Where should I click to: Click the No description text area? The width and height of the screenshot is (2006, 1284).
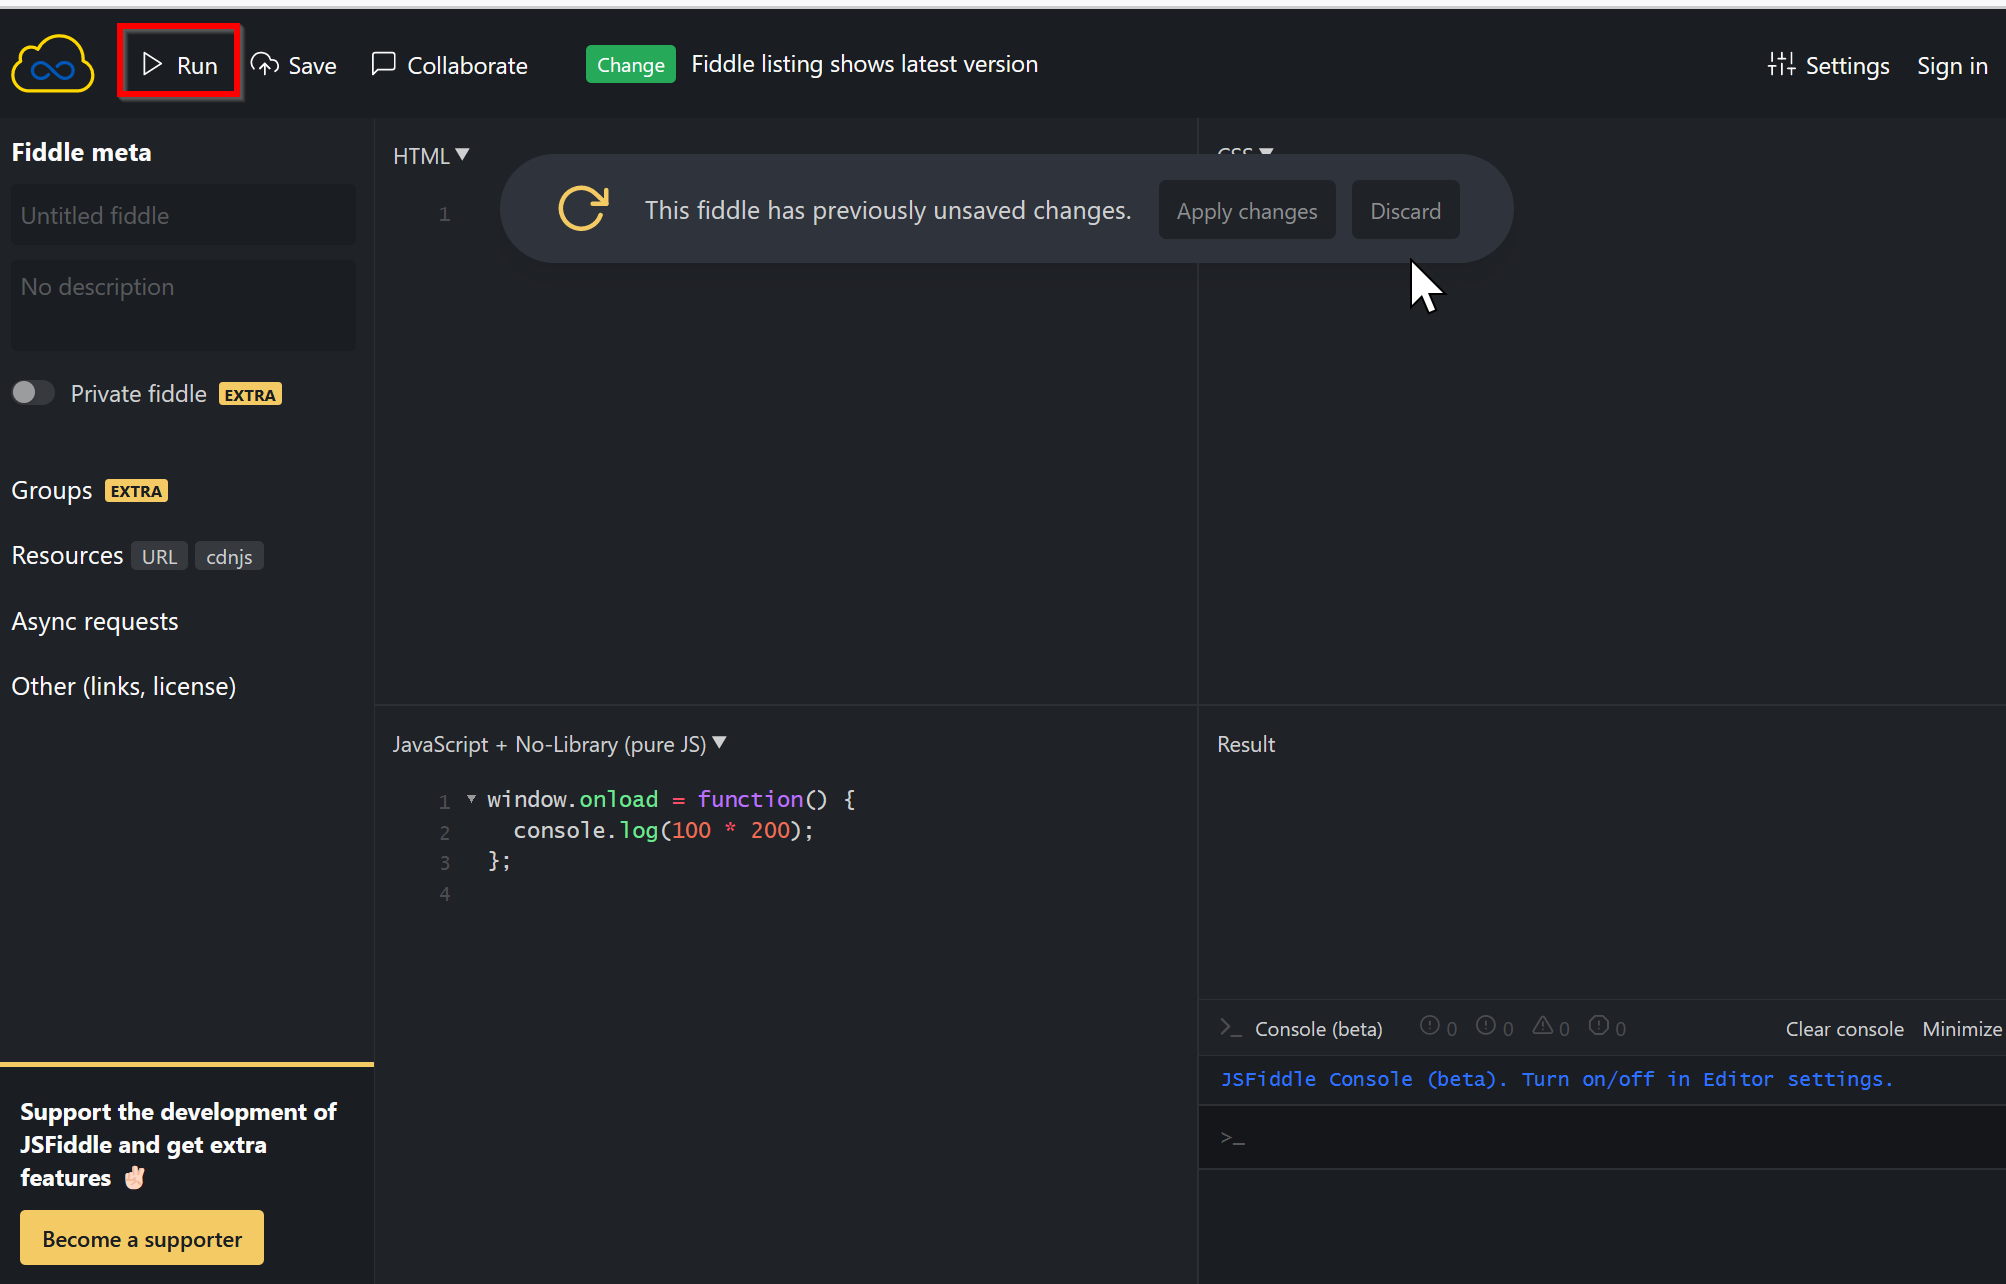point(183,305)
